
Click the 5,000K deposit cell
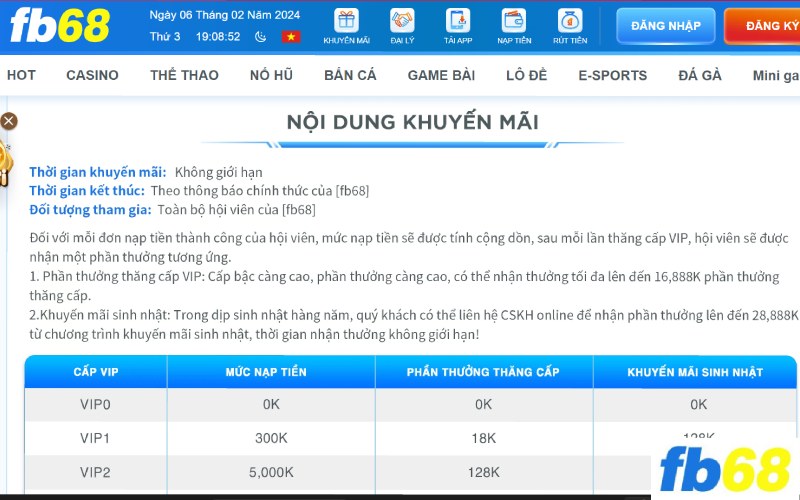click(x=271, y=472)
